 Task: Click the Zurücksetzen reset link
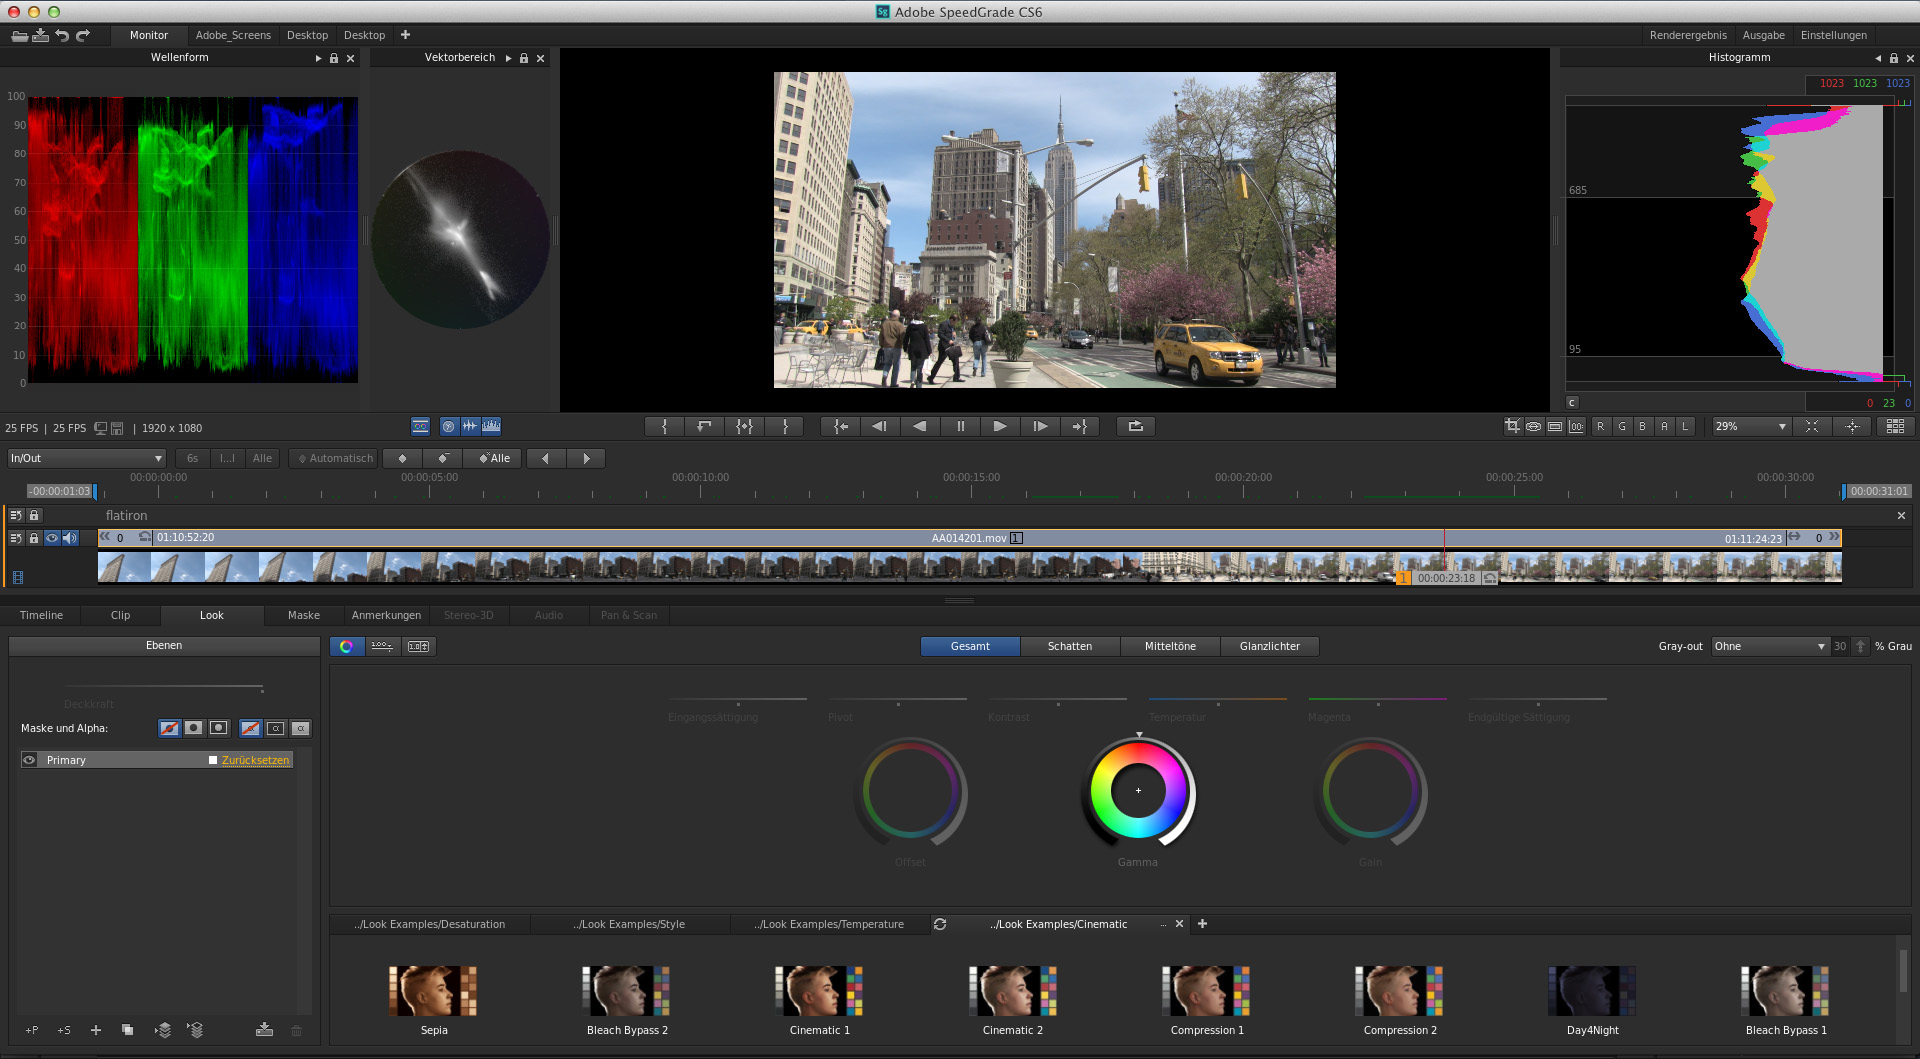(x=255, y=761)
